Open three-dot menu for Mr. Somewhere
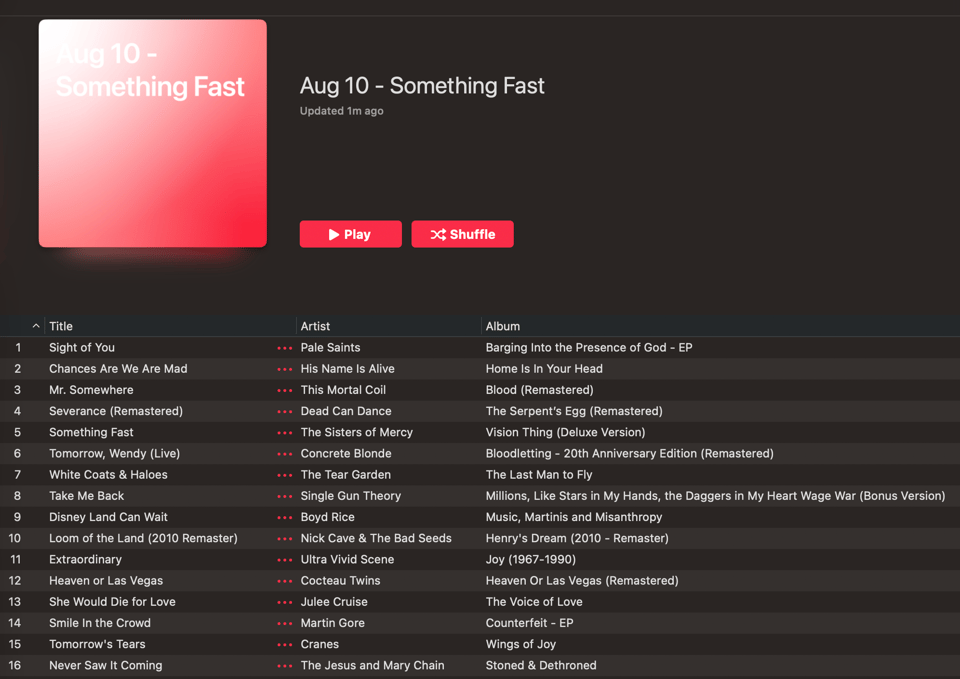The image size is (960, 679). [285, 391]
